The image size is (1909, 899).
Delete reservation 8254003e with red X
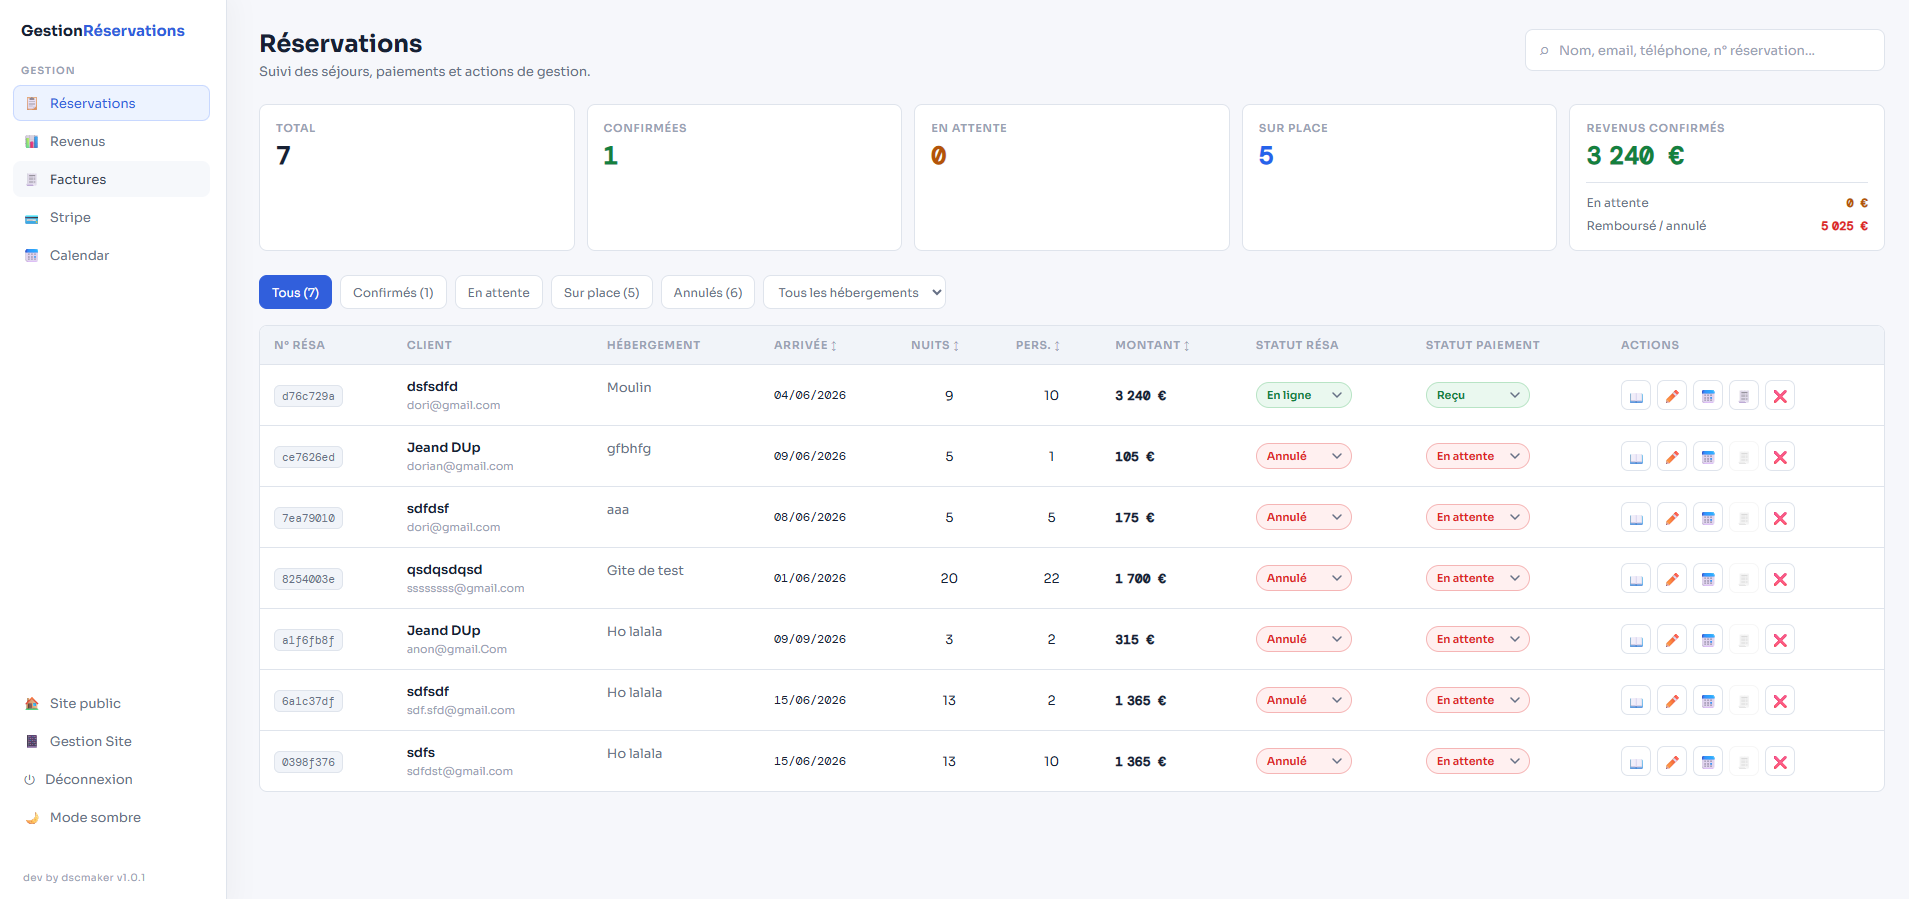pyautogui.click(x=1780, y=579)
